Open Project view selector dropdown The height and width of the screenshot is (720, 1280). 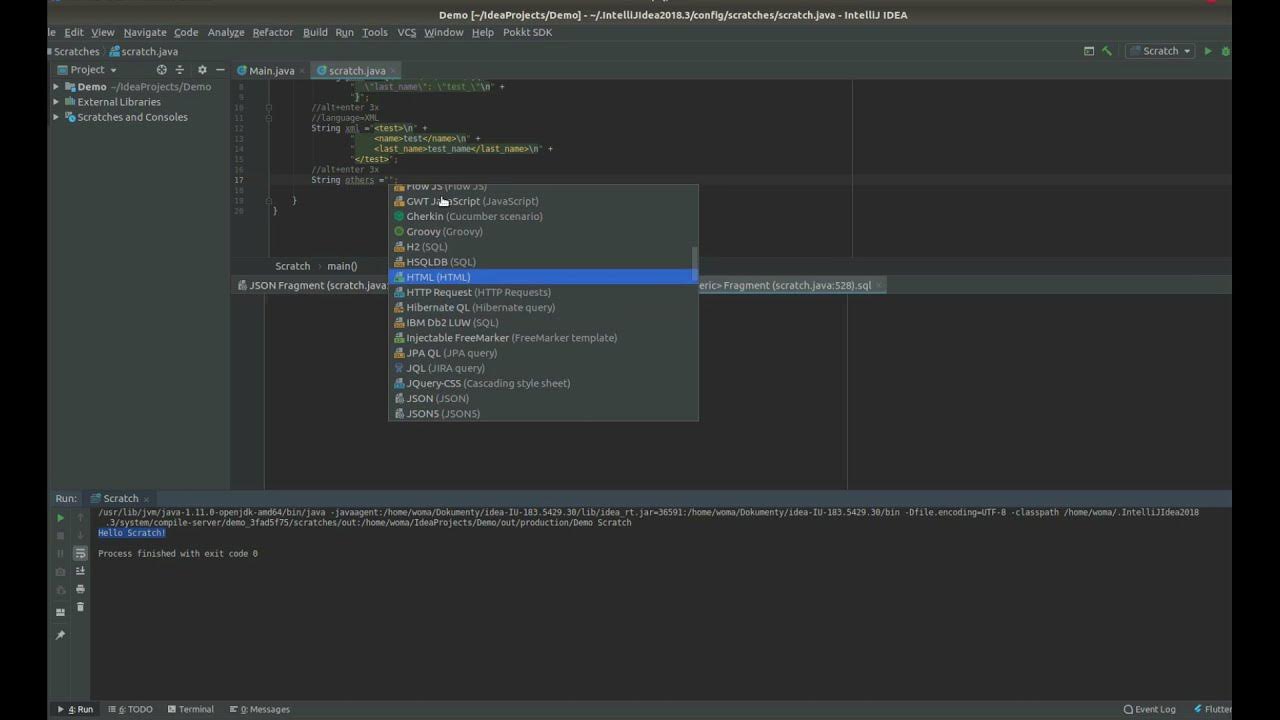tap(87, 70)
